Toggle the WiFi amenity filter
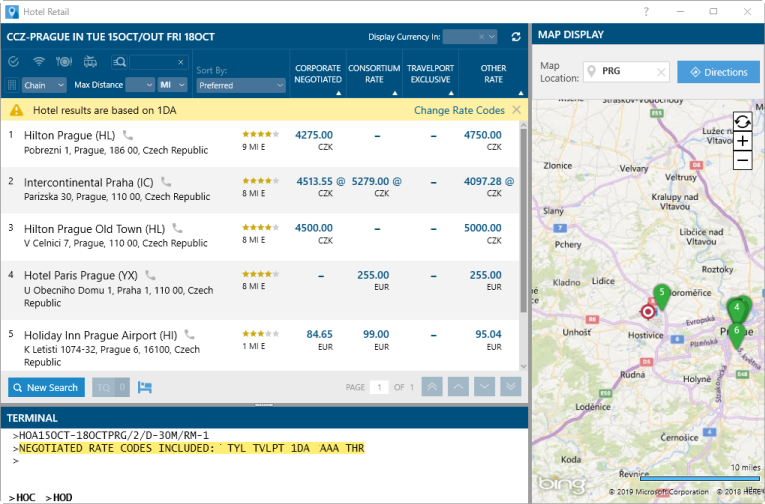 coord(38,62)
